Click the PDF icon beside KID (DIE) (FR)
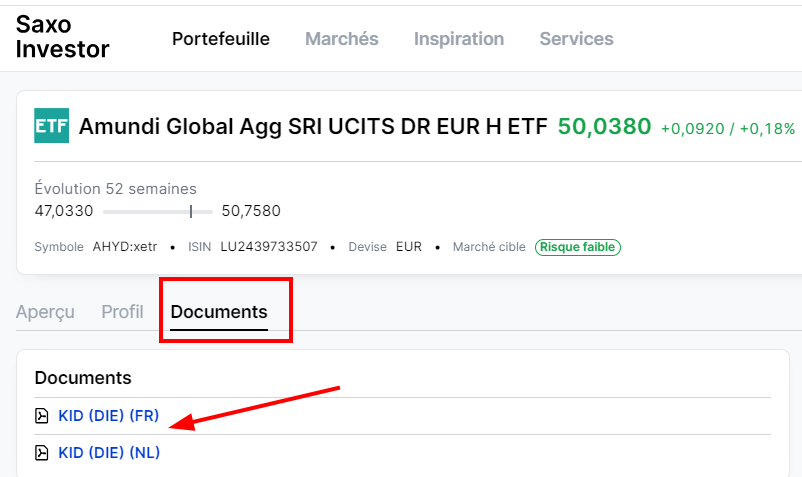 [x=42, y=416]
